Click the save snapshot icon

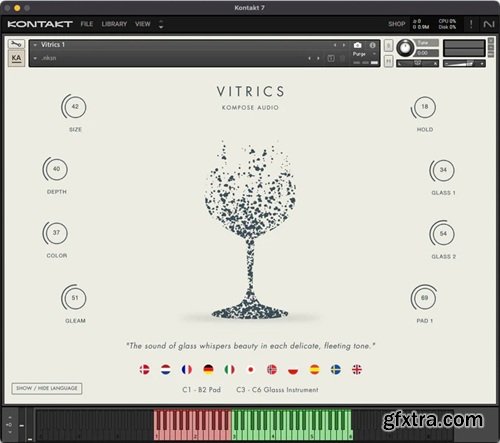coord(331,59)
